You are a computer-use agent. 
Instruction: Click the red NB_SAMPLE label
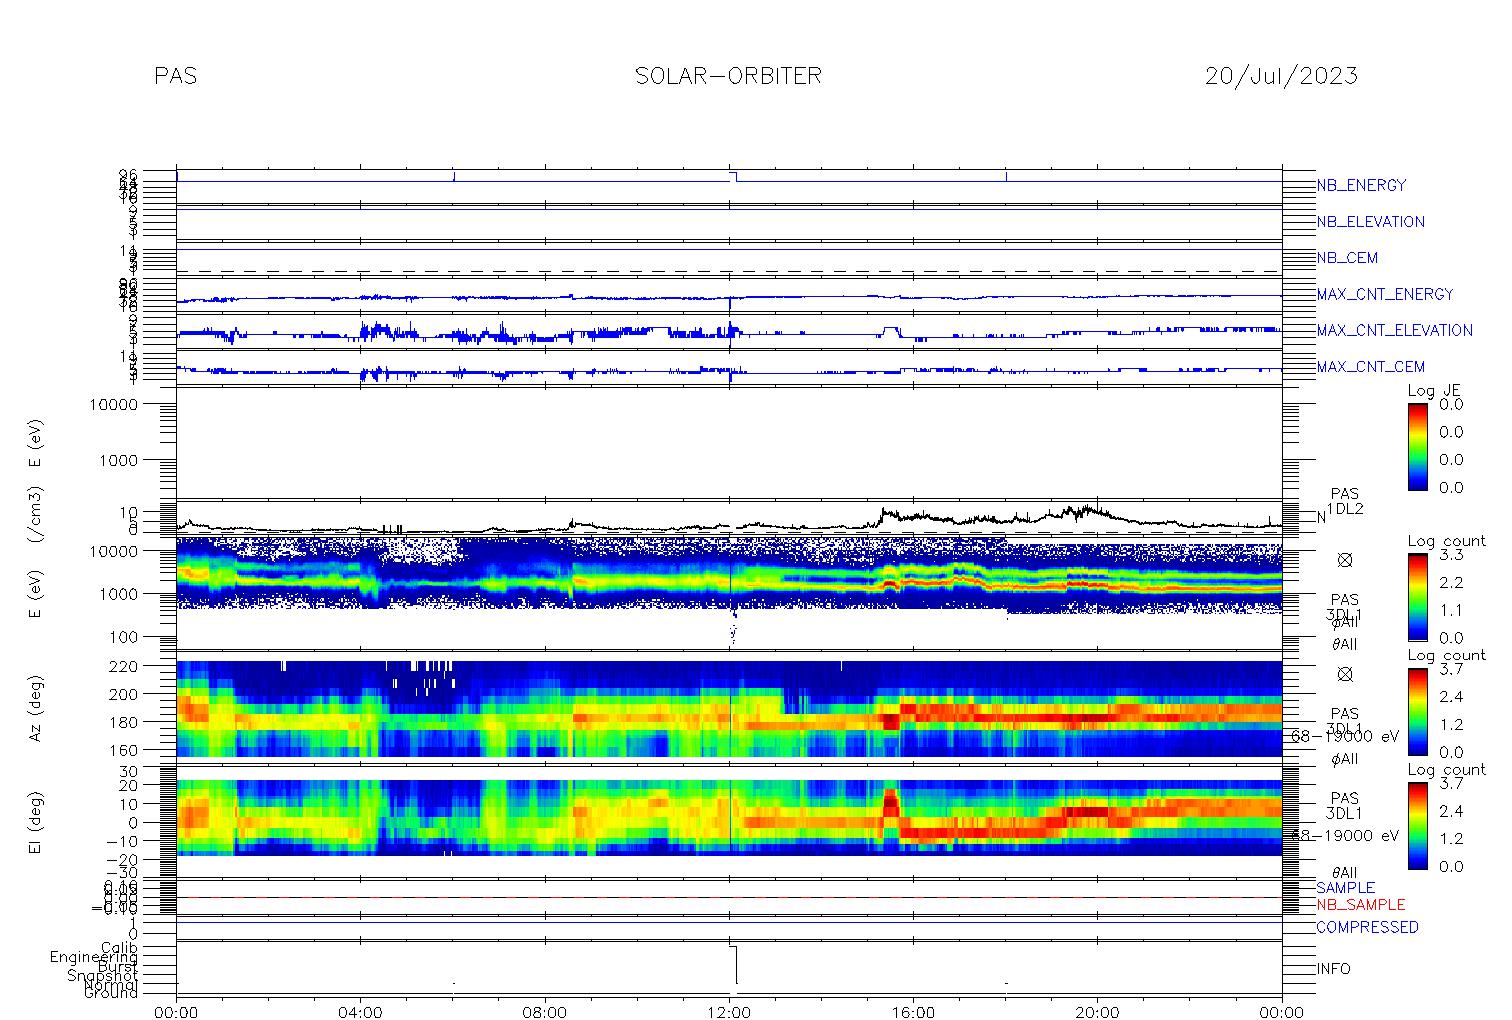(1360, 904)
